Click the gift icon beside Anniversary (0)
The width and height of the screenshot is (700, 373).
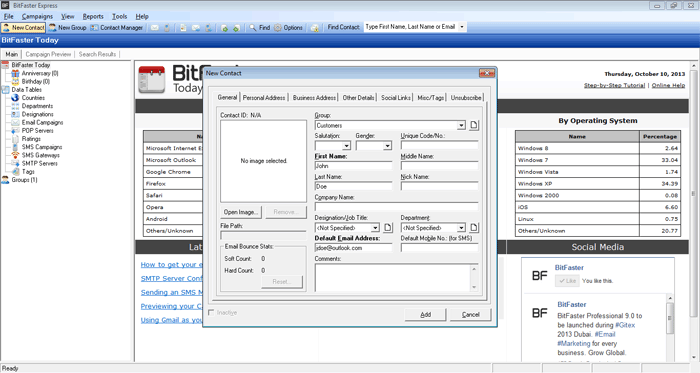pos(16,73)
